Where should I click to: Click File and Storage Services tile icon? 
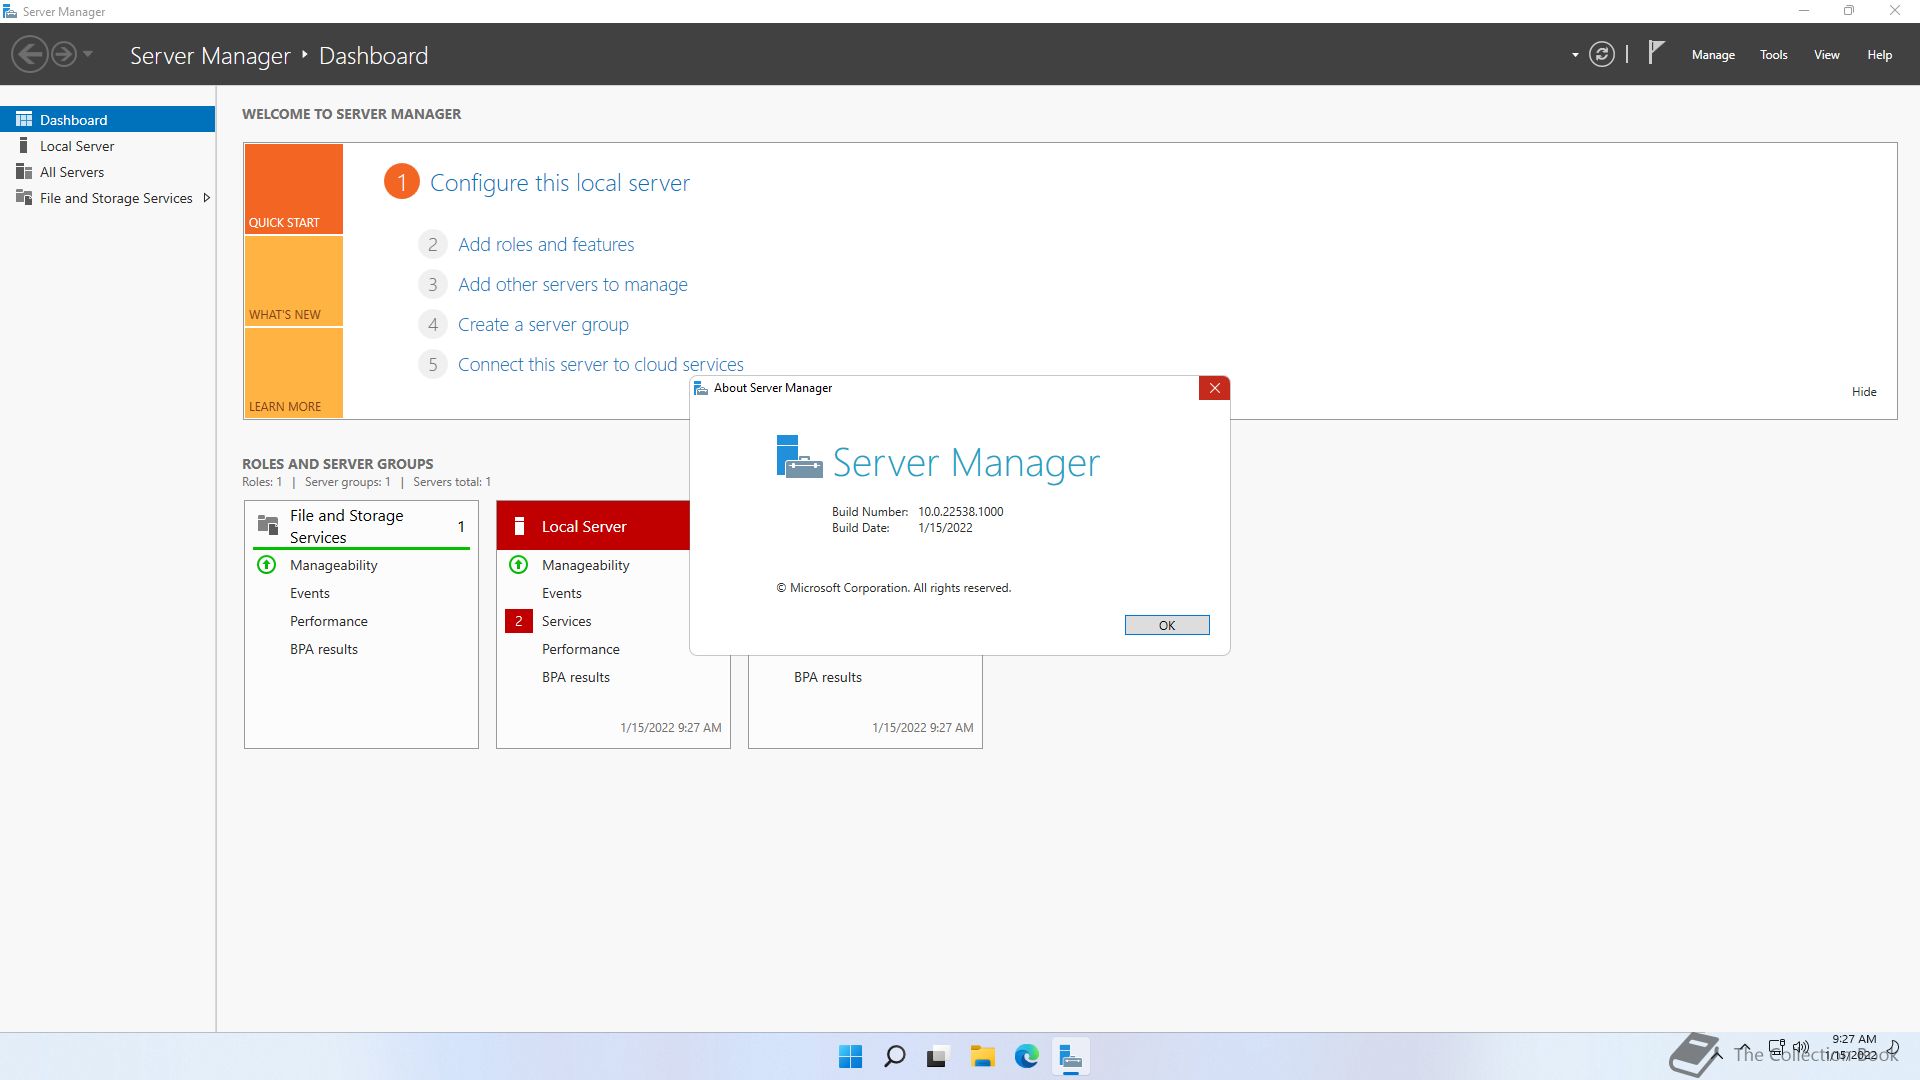tap(268, 525)
